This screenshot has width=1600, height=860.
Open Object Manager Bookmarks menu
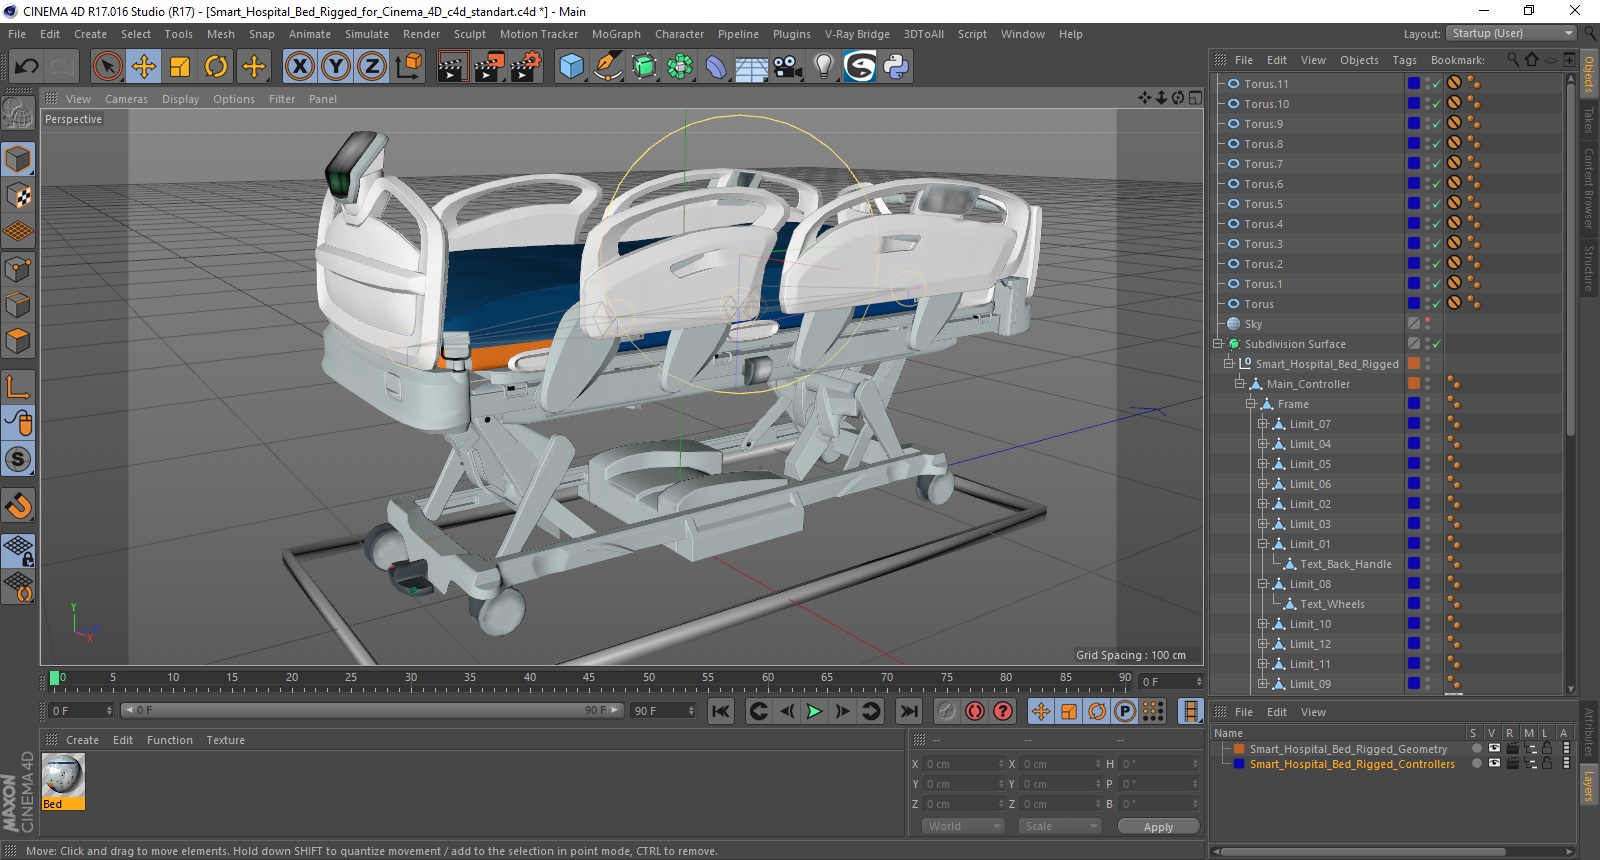click(x=1458, y=60)
